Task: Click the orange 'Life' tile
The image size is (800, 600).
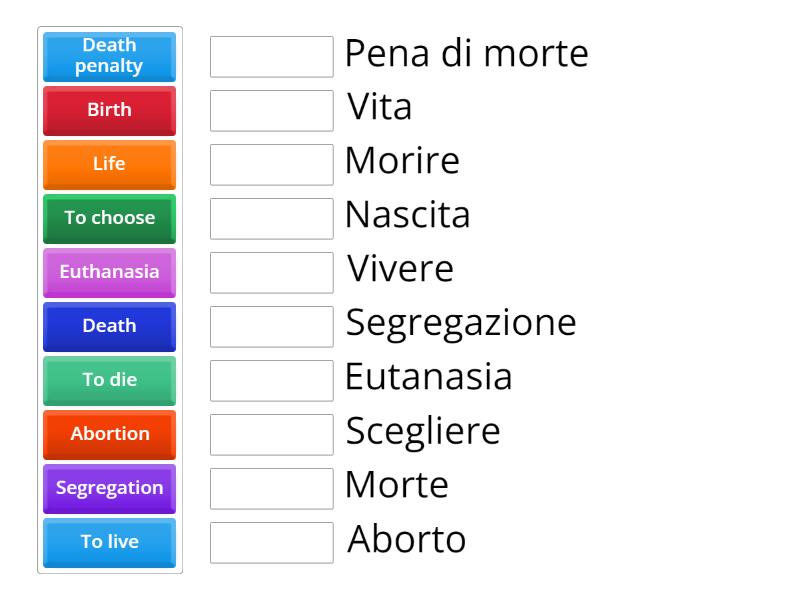Action: (108, 164)
